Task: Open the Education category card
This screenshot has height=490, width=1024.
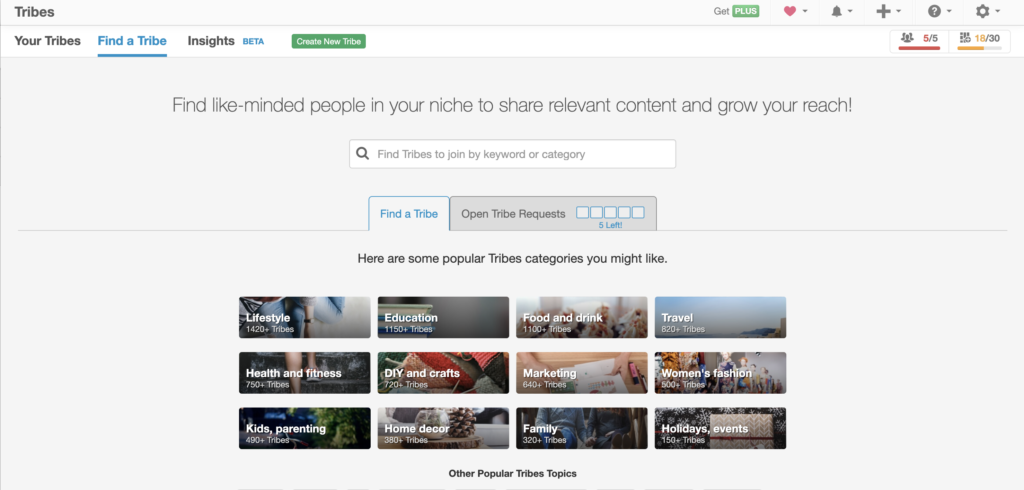Action: [x=443, y=318]
